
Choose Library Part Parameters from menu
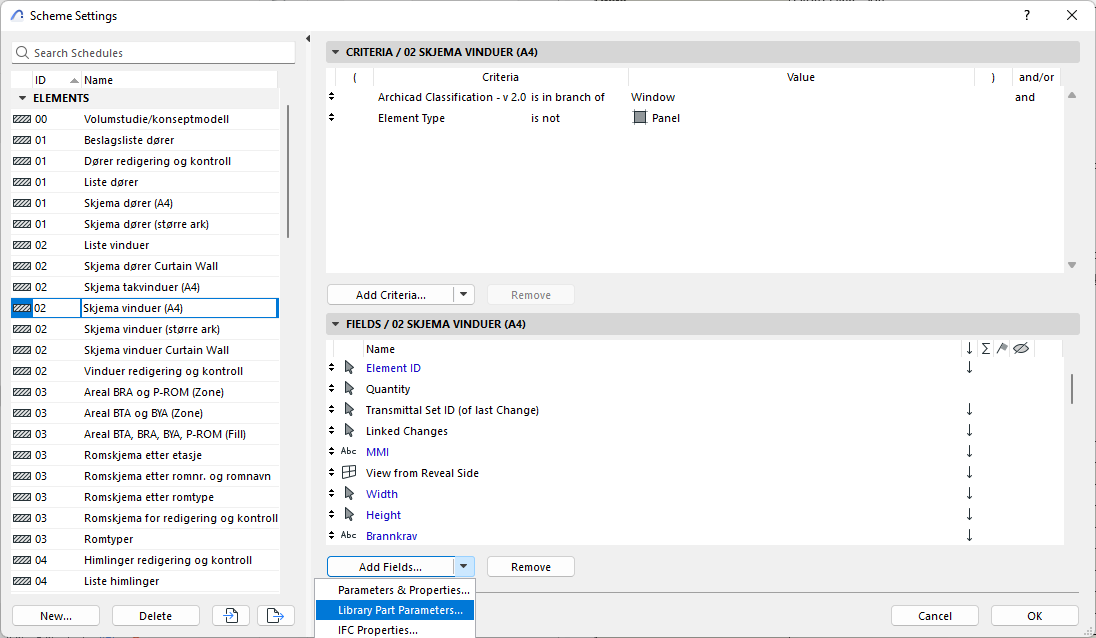(x=400, y=610)
